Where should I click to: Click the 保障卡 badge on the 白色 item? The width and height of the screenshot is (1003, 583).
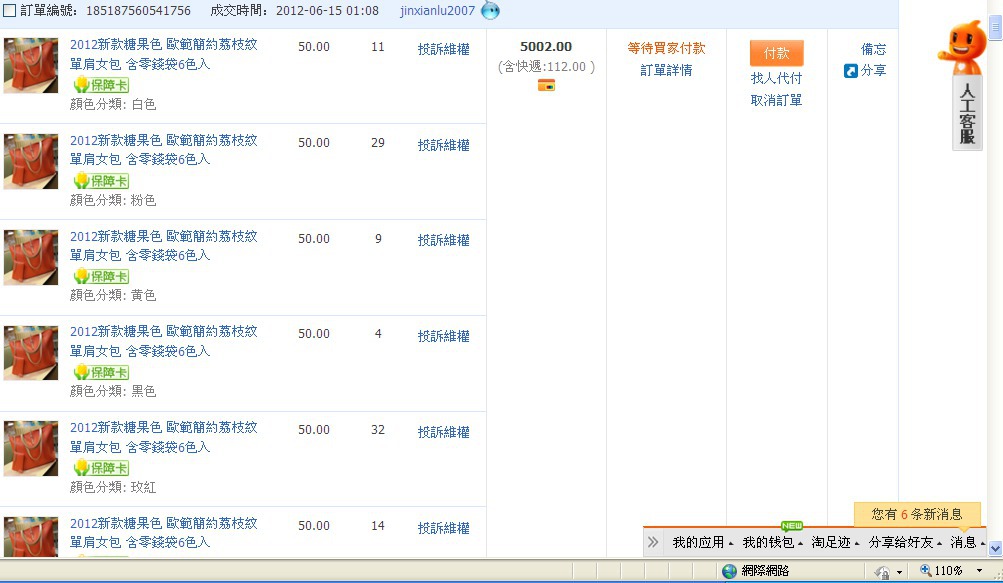(101, 84)
